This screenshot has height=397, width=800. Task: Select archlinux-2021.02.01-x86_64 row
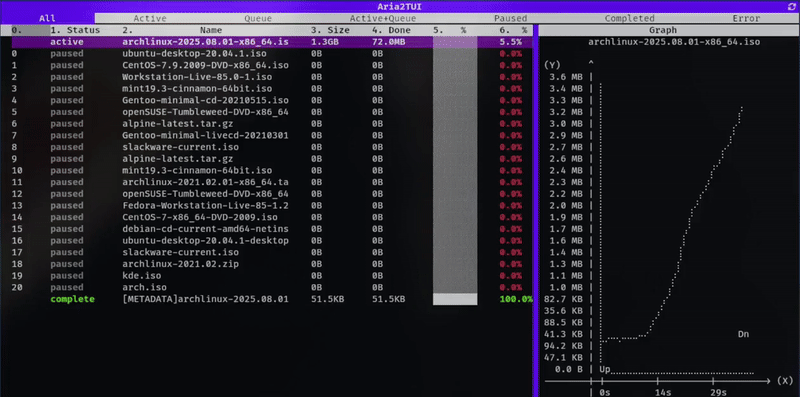(x=271, y=182)
